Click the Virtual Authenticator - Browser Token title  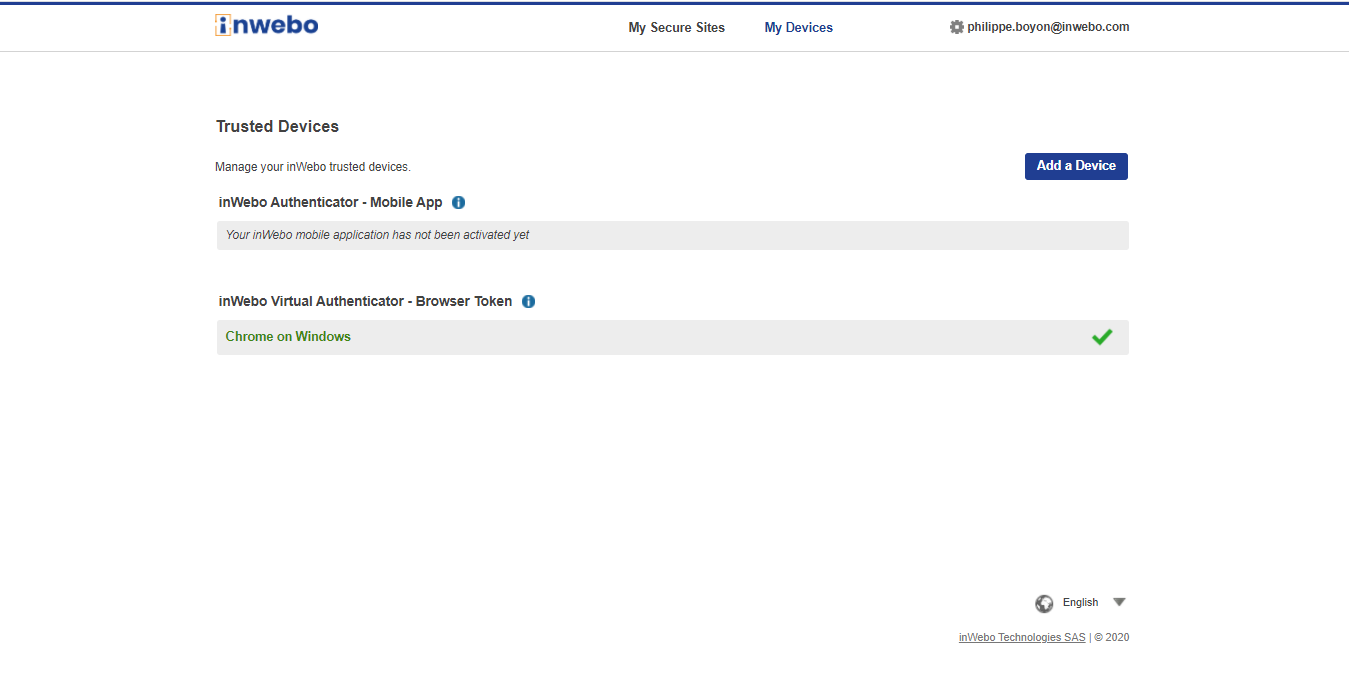click(365, 301)
